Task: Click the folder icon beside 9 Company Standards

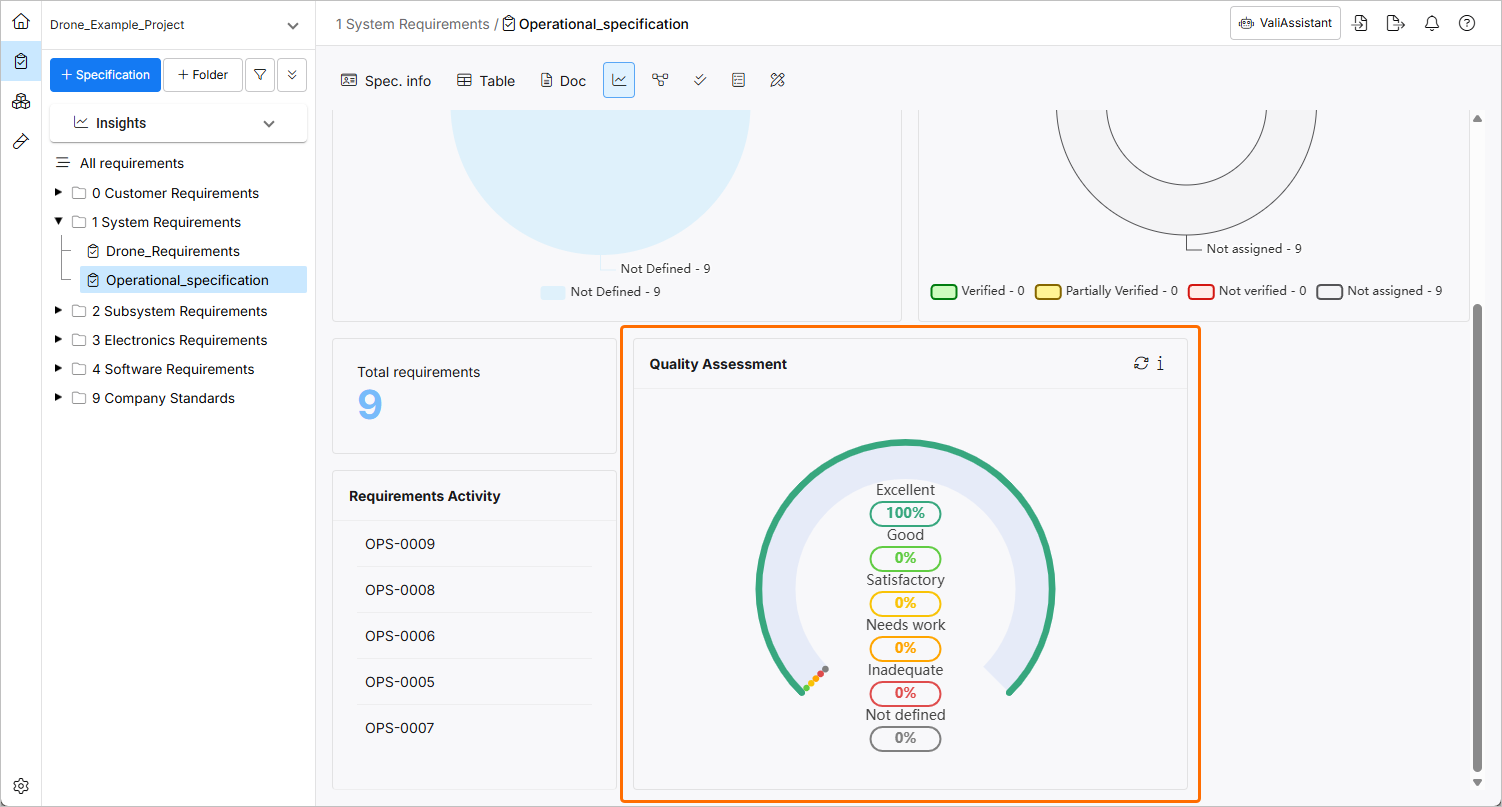Action: [79, 398]
